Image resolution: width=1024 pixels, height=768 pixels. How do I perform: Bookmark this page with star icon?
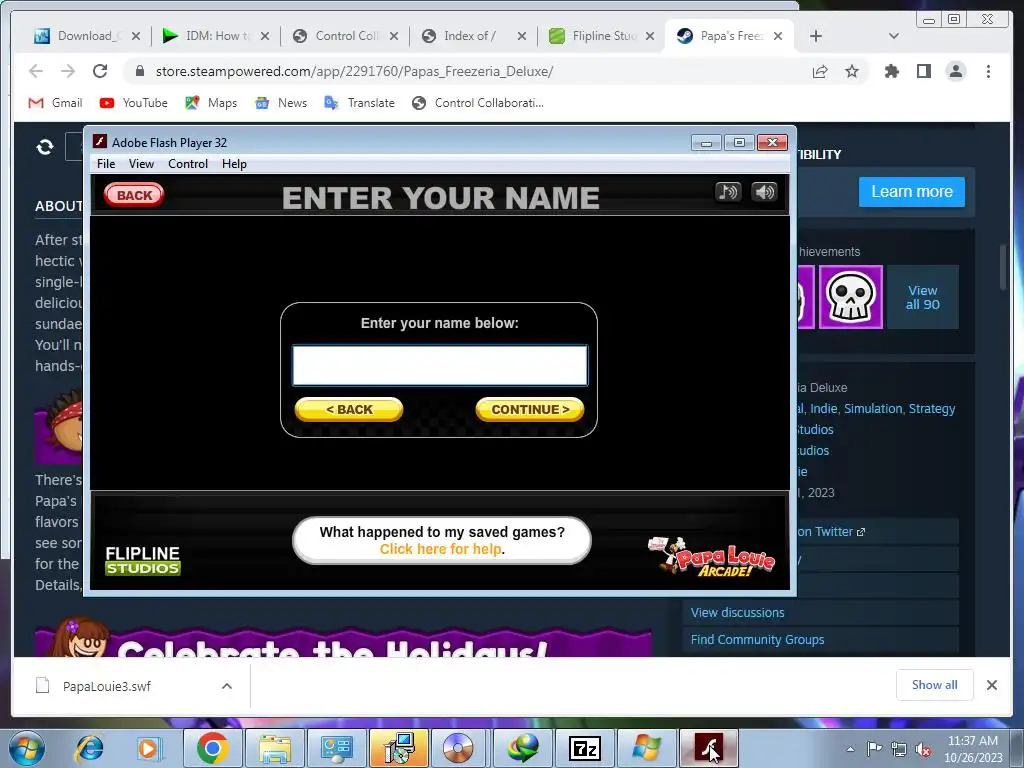(852, 71)
